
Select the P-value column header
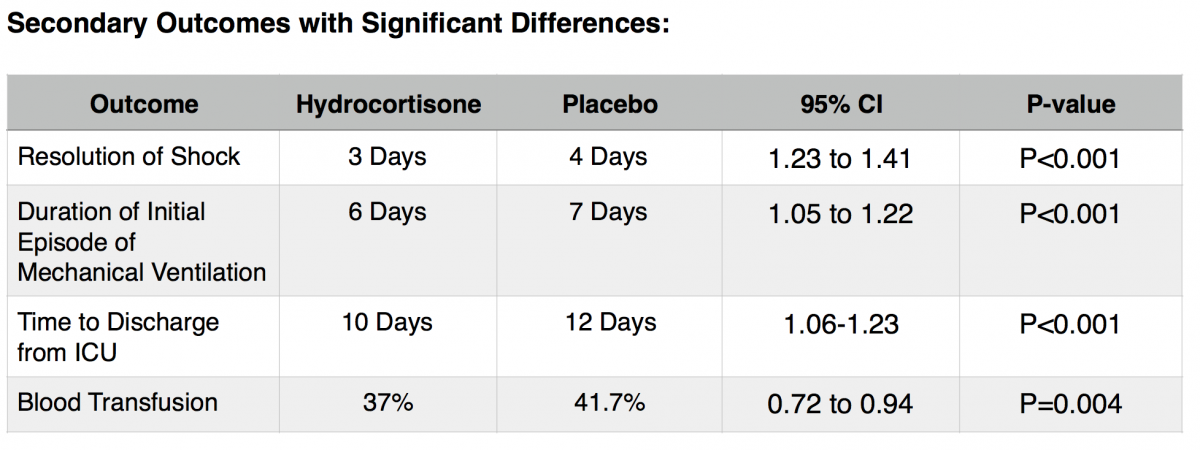1070,104
